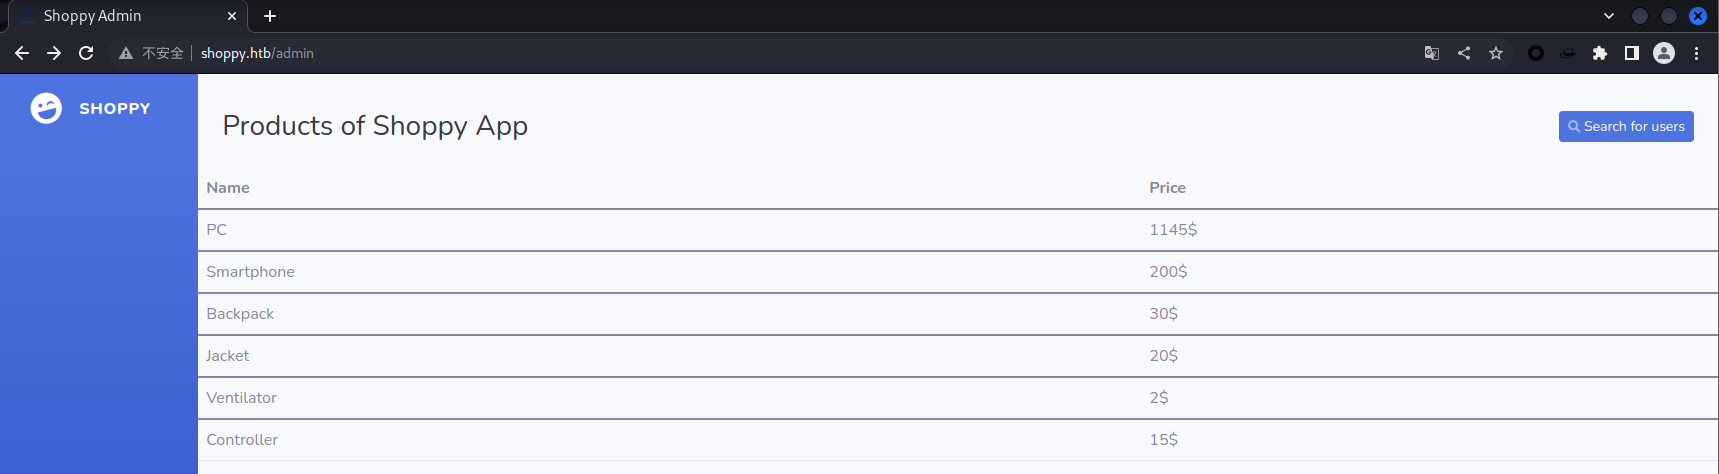Viewport: 1719px width, 474px height.
Task: Open the three-dot browser menu
Action: [1696, 53]
